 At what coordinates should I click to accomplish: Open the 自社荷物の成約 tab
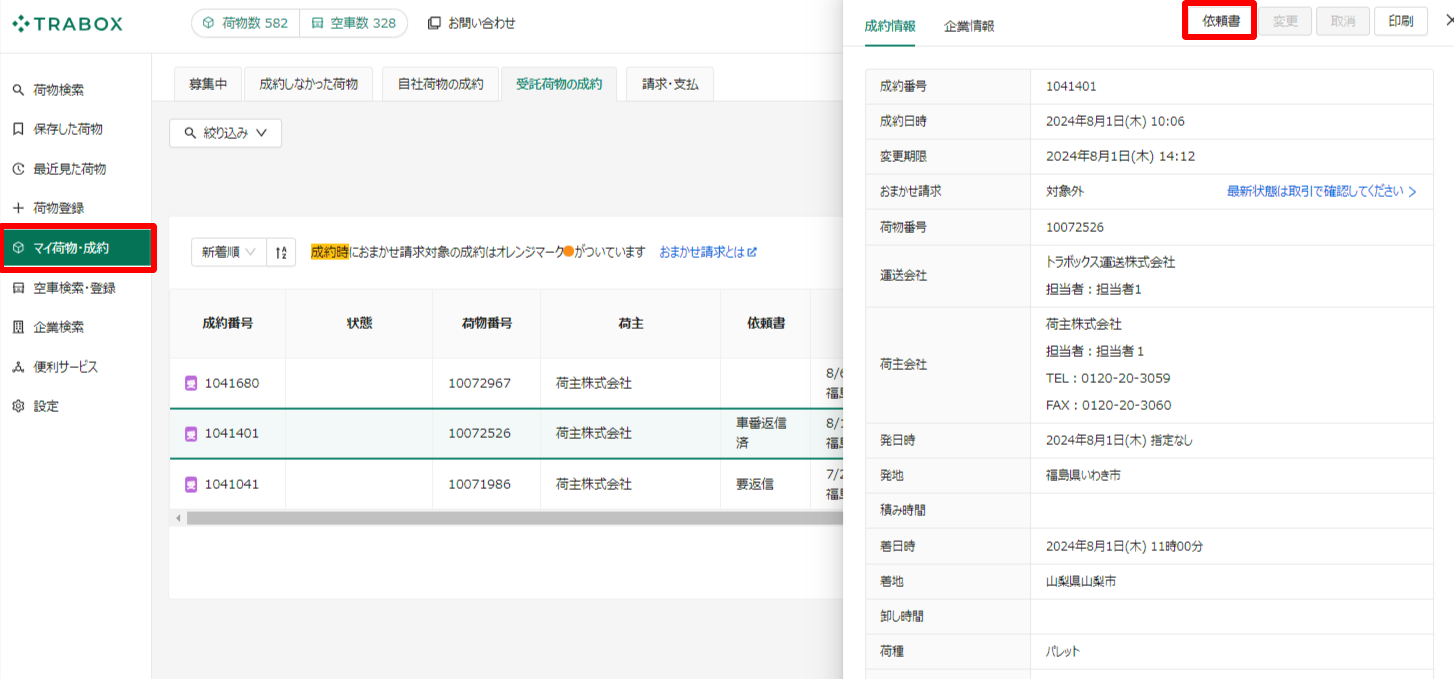coord(440,84)
